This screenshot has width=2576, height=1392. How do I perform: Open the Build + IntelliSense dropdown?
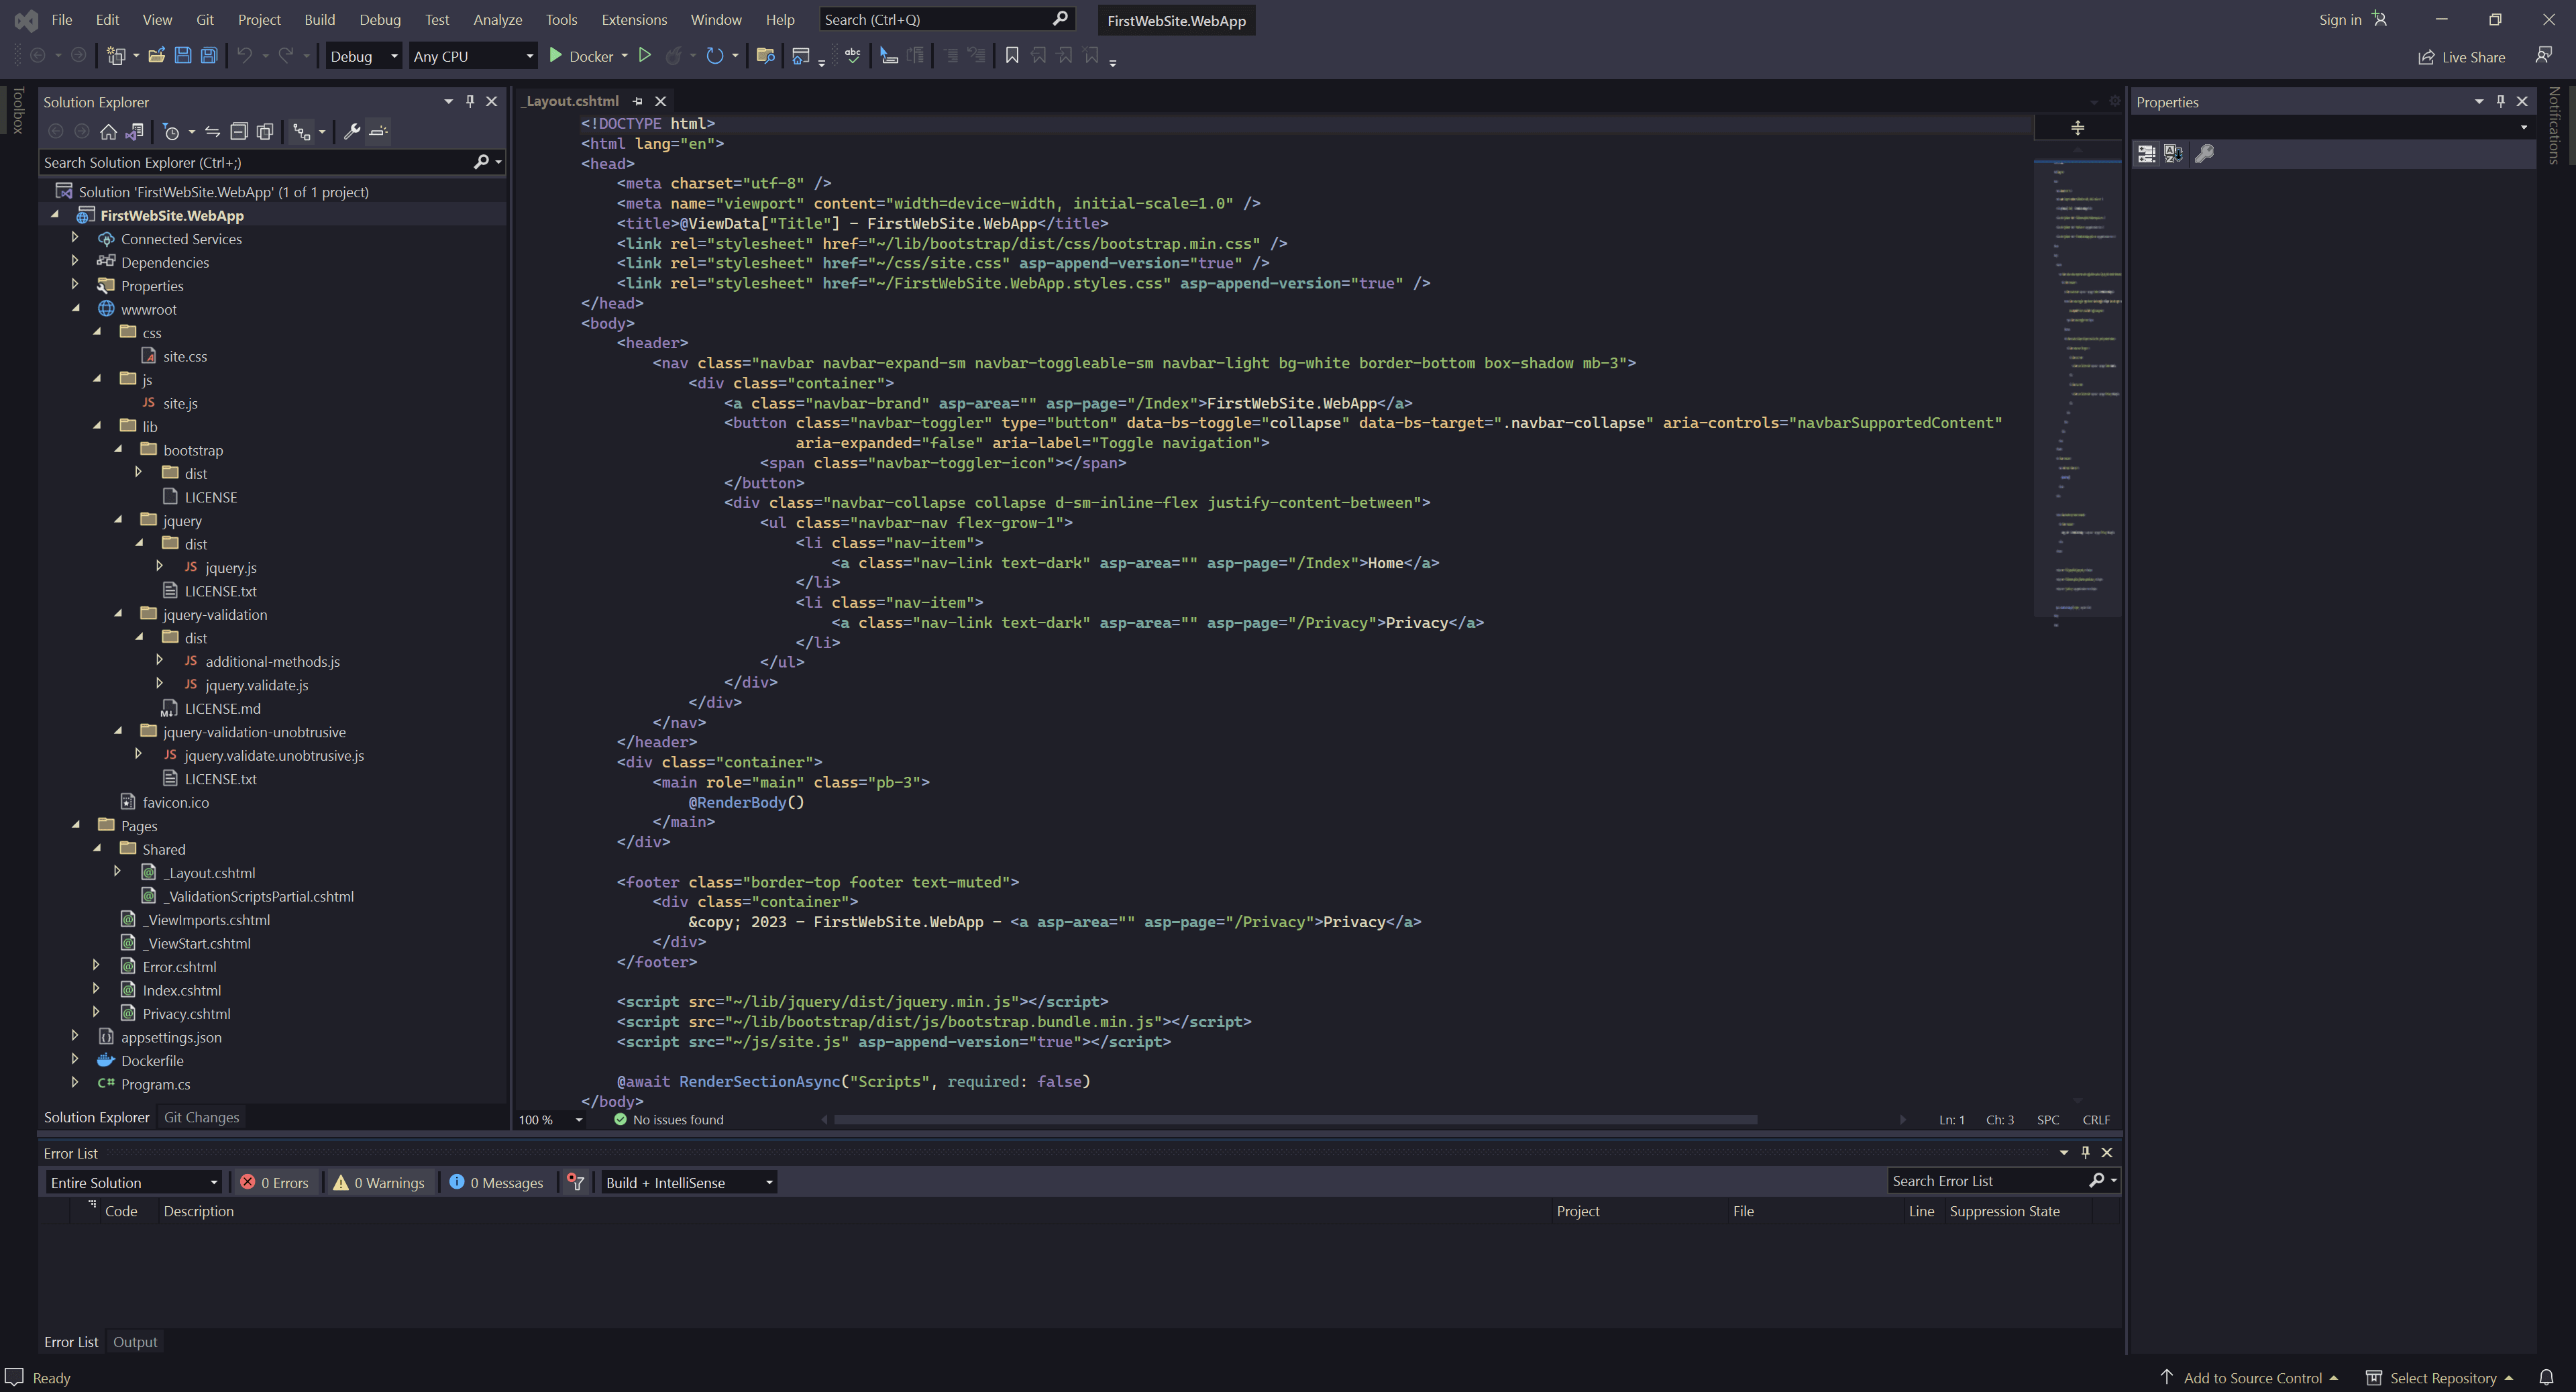pyautogui.click(x=689, y=1182)
